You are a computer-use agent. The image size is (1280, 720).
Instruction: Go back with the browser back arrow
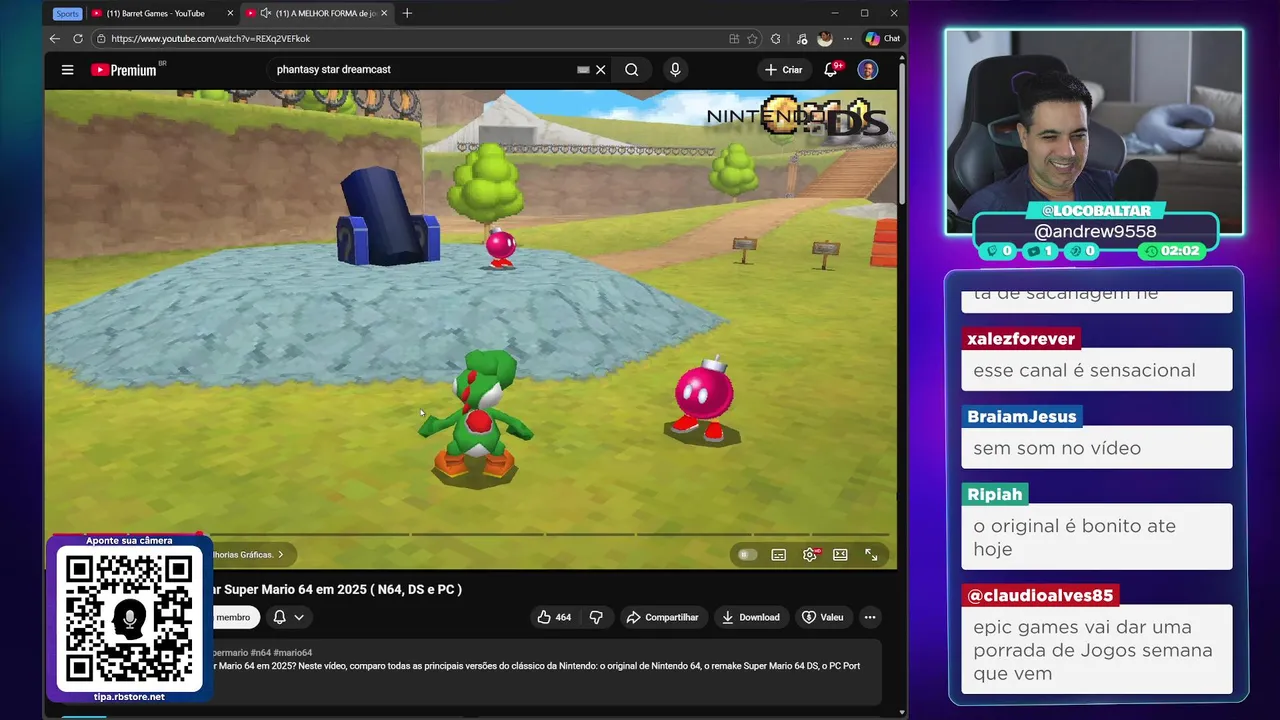tap(55, 39)
